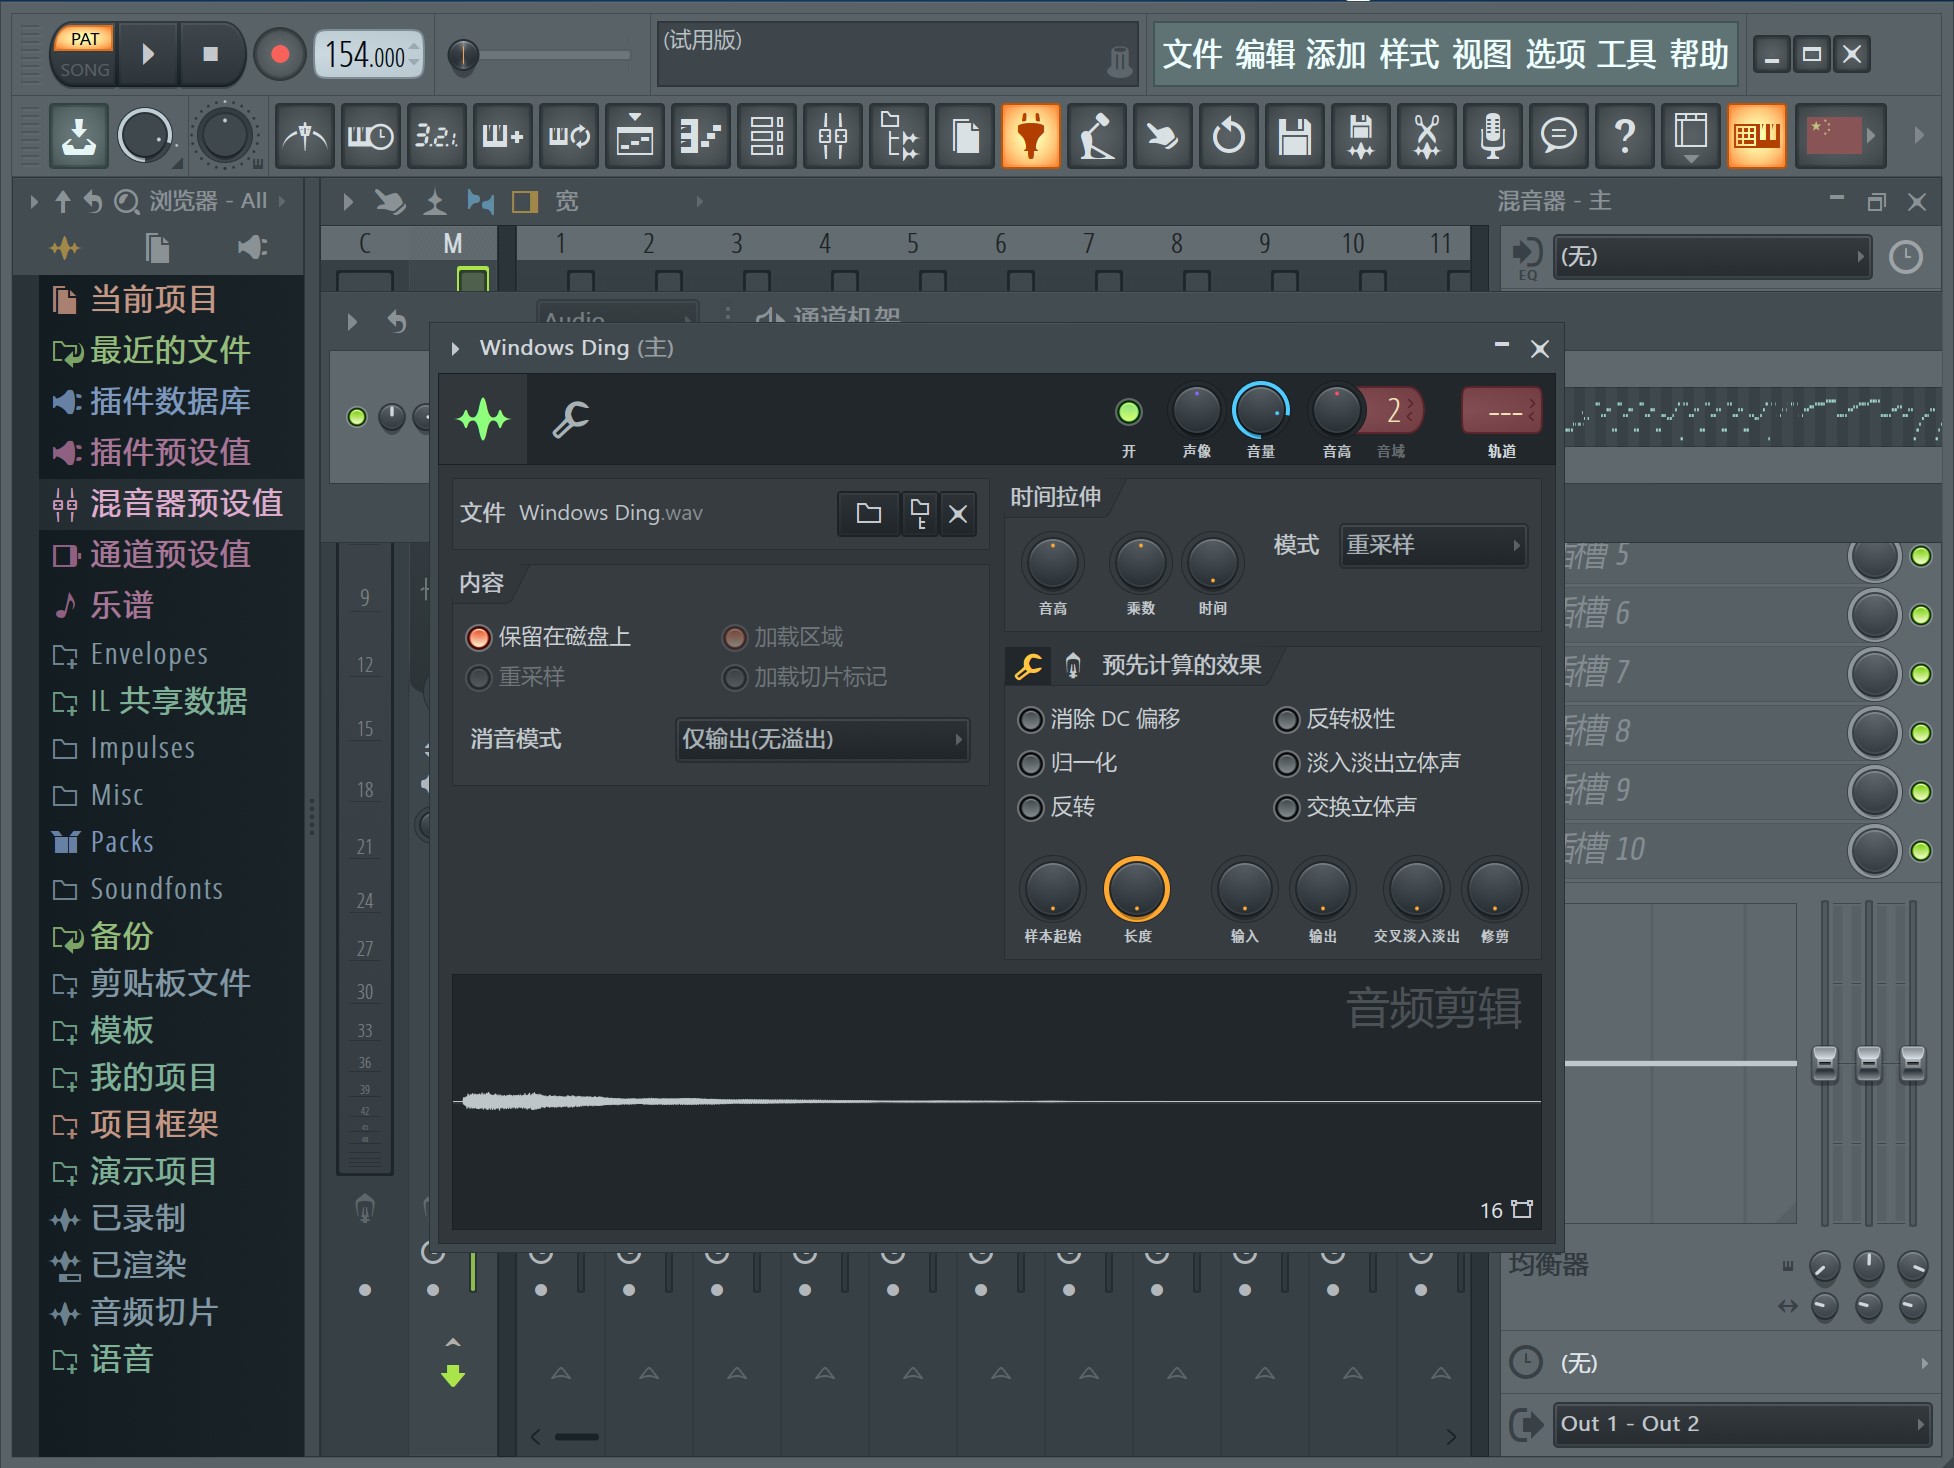Image resolution: width=1954 pixels, height=1468 pixels.
Task: Open the 添加 menu
Action: (x=1336, y=54)
